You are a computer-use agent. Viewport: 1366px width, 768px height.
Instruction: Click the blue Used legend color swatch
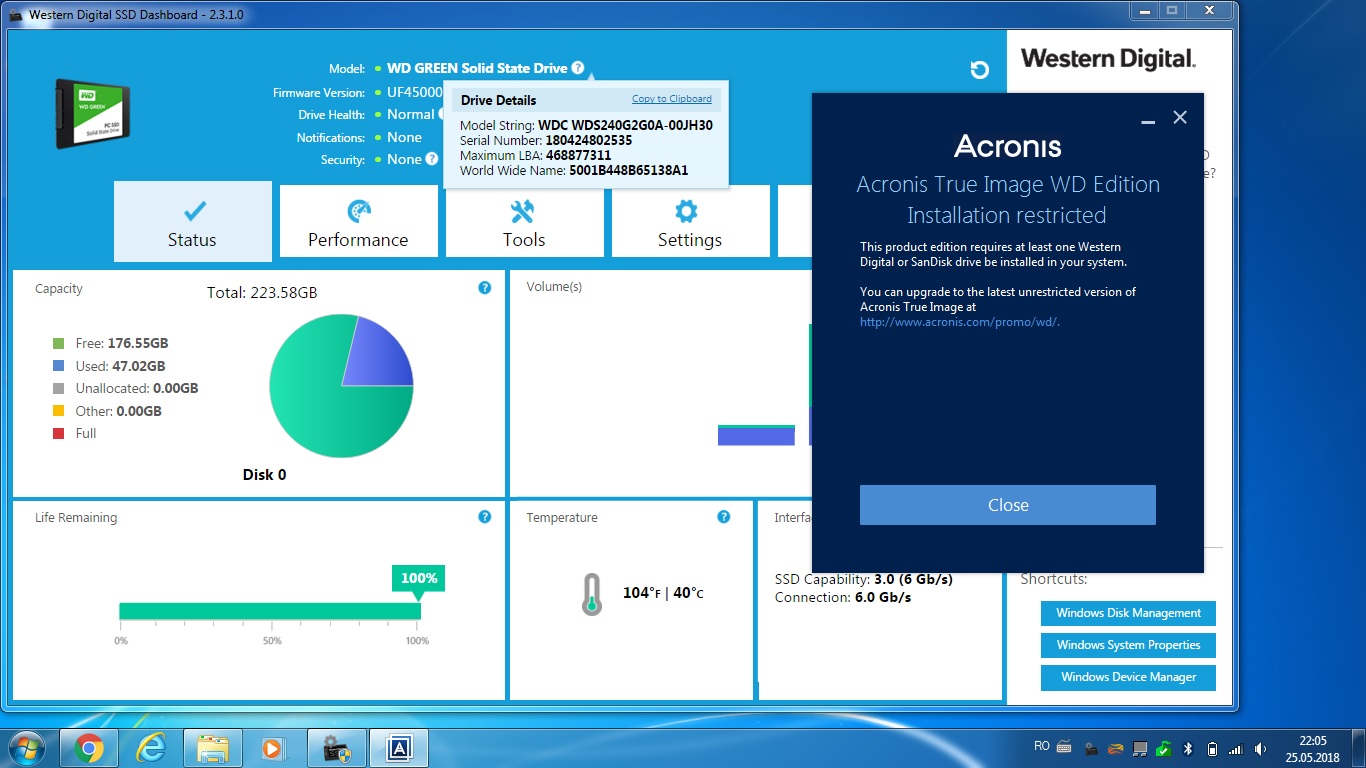point(58,366)
